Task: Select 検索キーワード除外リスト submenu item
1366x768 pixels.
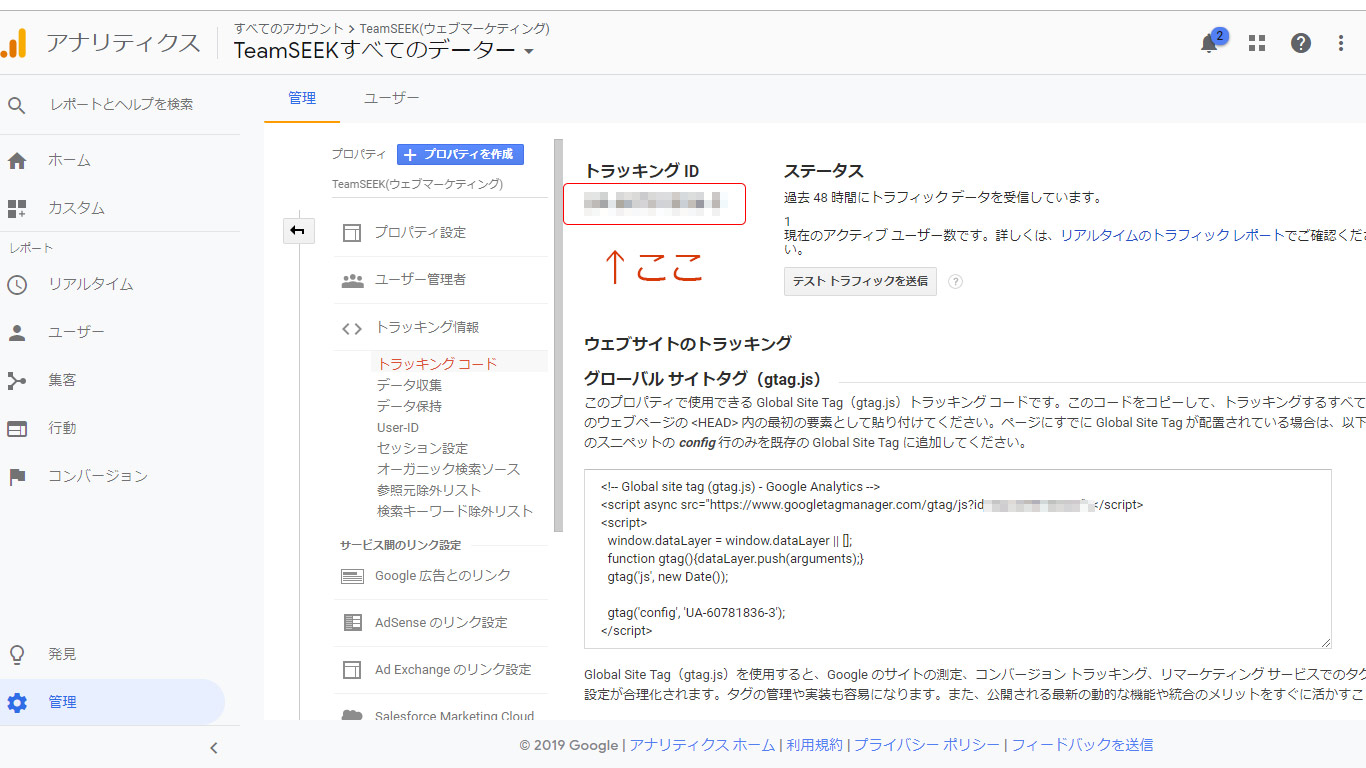Action: [455, 511]
